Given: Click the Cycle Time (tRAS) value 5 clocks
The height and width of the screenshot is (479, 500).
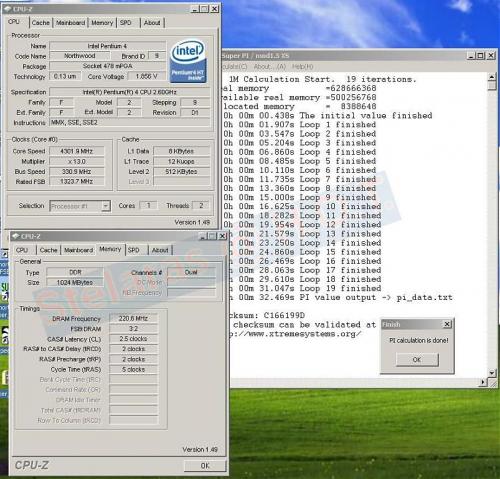Looking at the screenshot, I should (133, 369).
